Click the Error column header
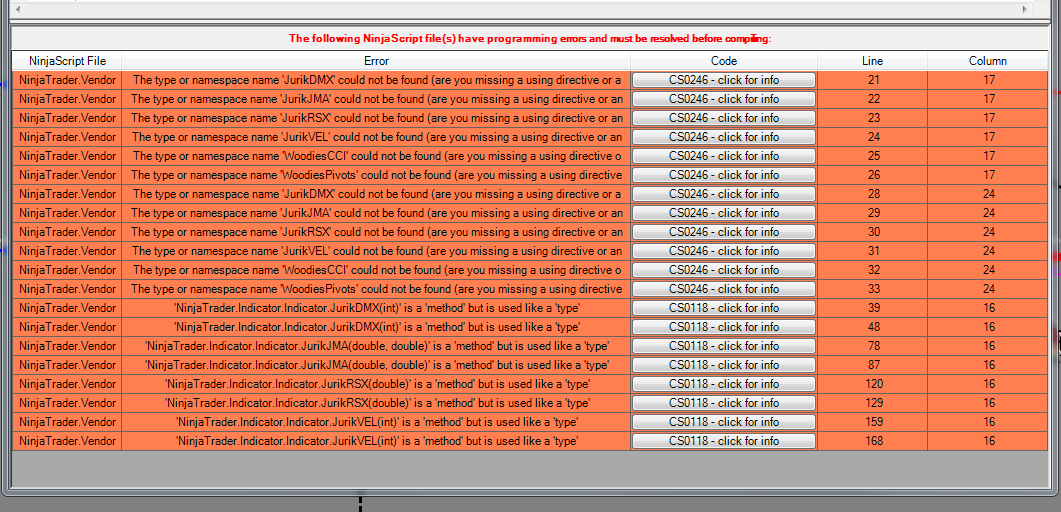Screen dimensions: 1061x512 [376, 61]
